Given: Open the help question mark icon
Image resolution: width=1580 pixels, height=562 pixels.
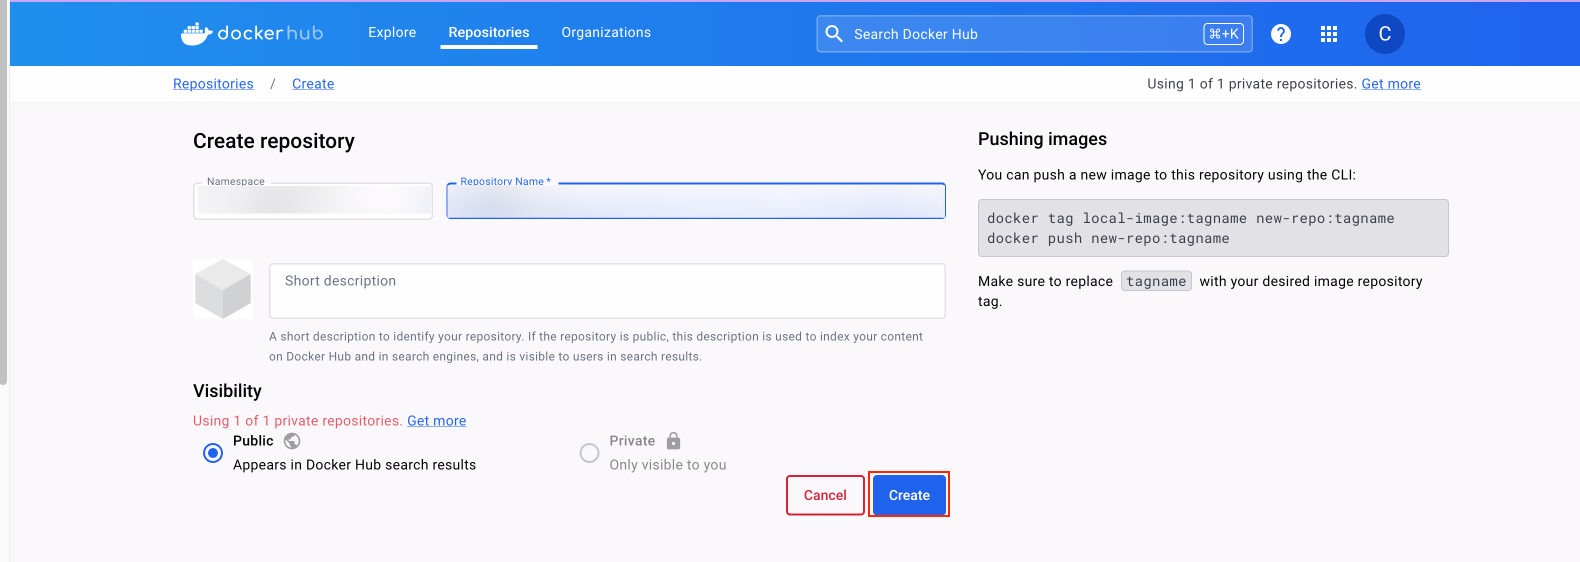Looking at the screenshot, I should point(1280,34).
